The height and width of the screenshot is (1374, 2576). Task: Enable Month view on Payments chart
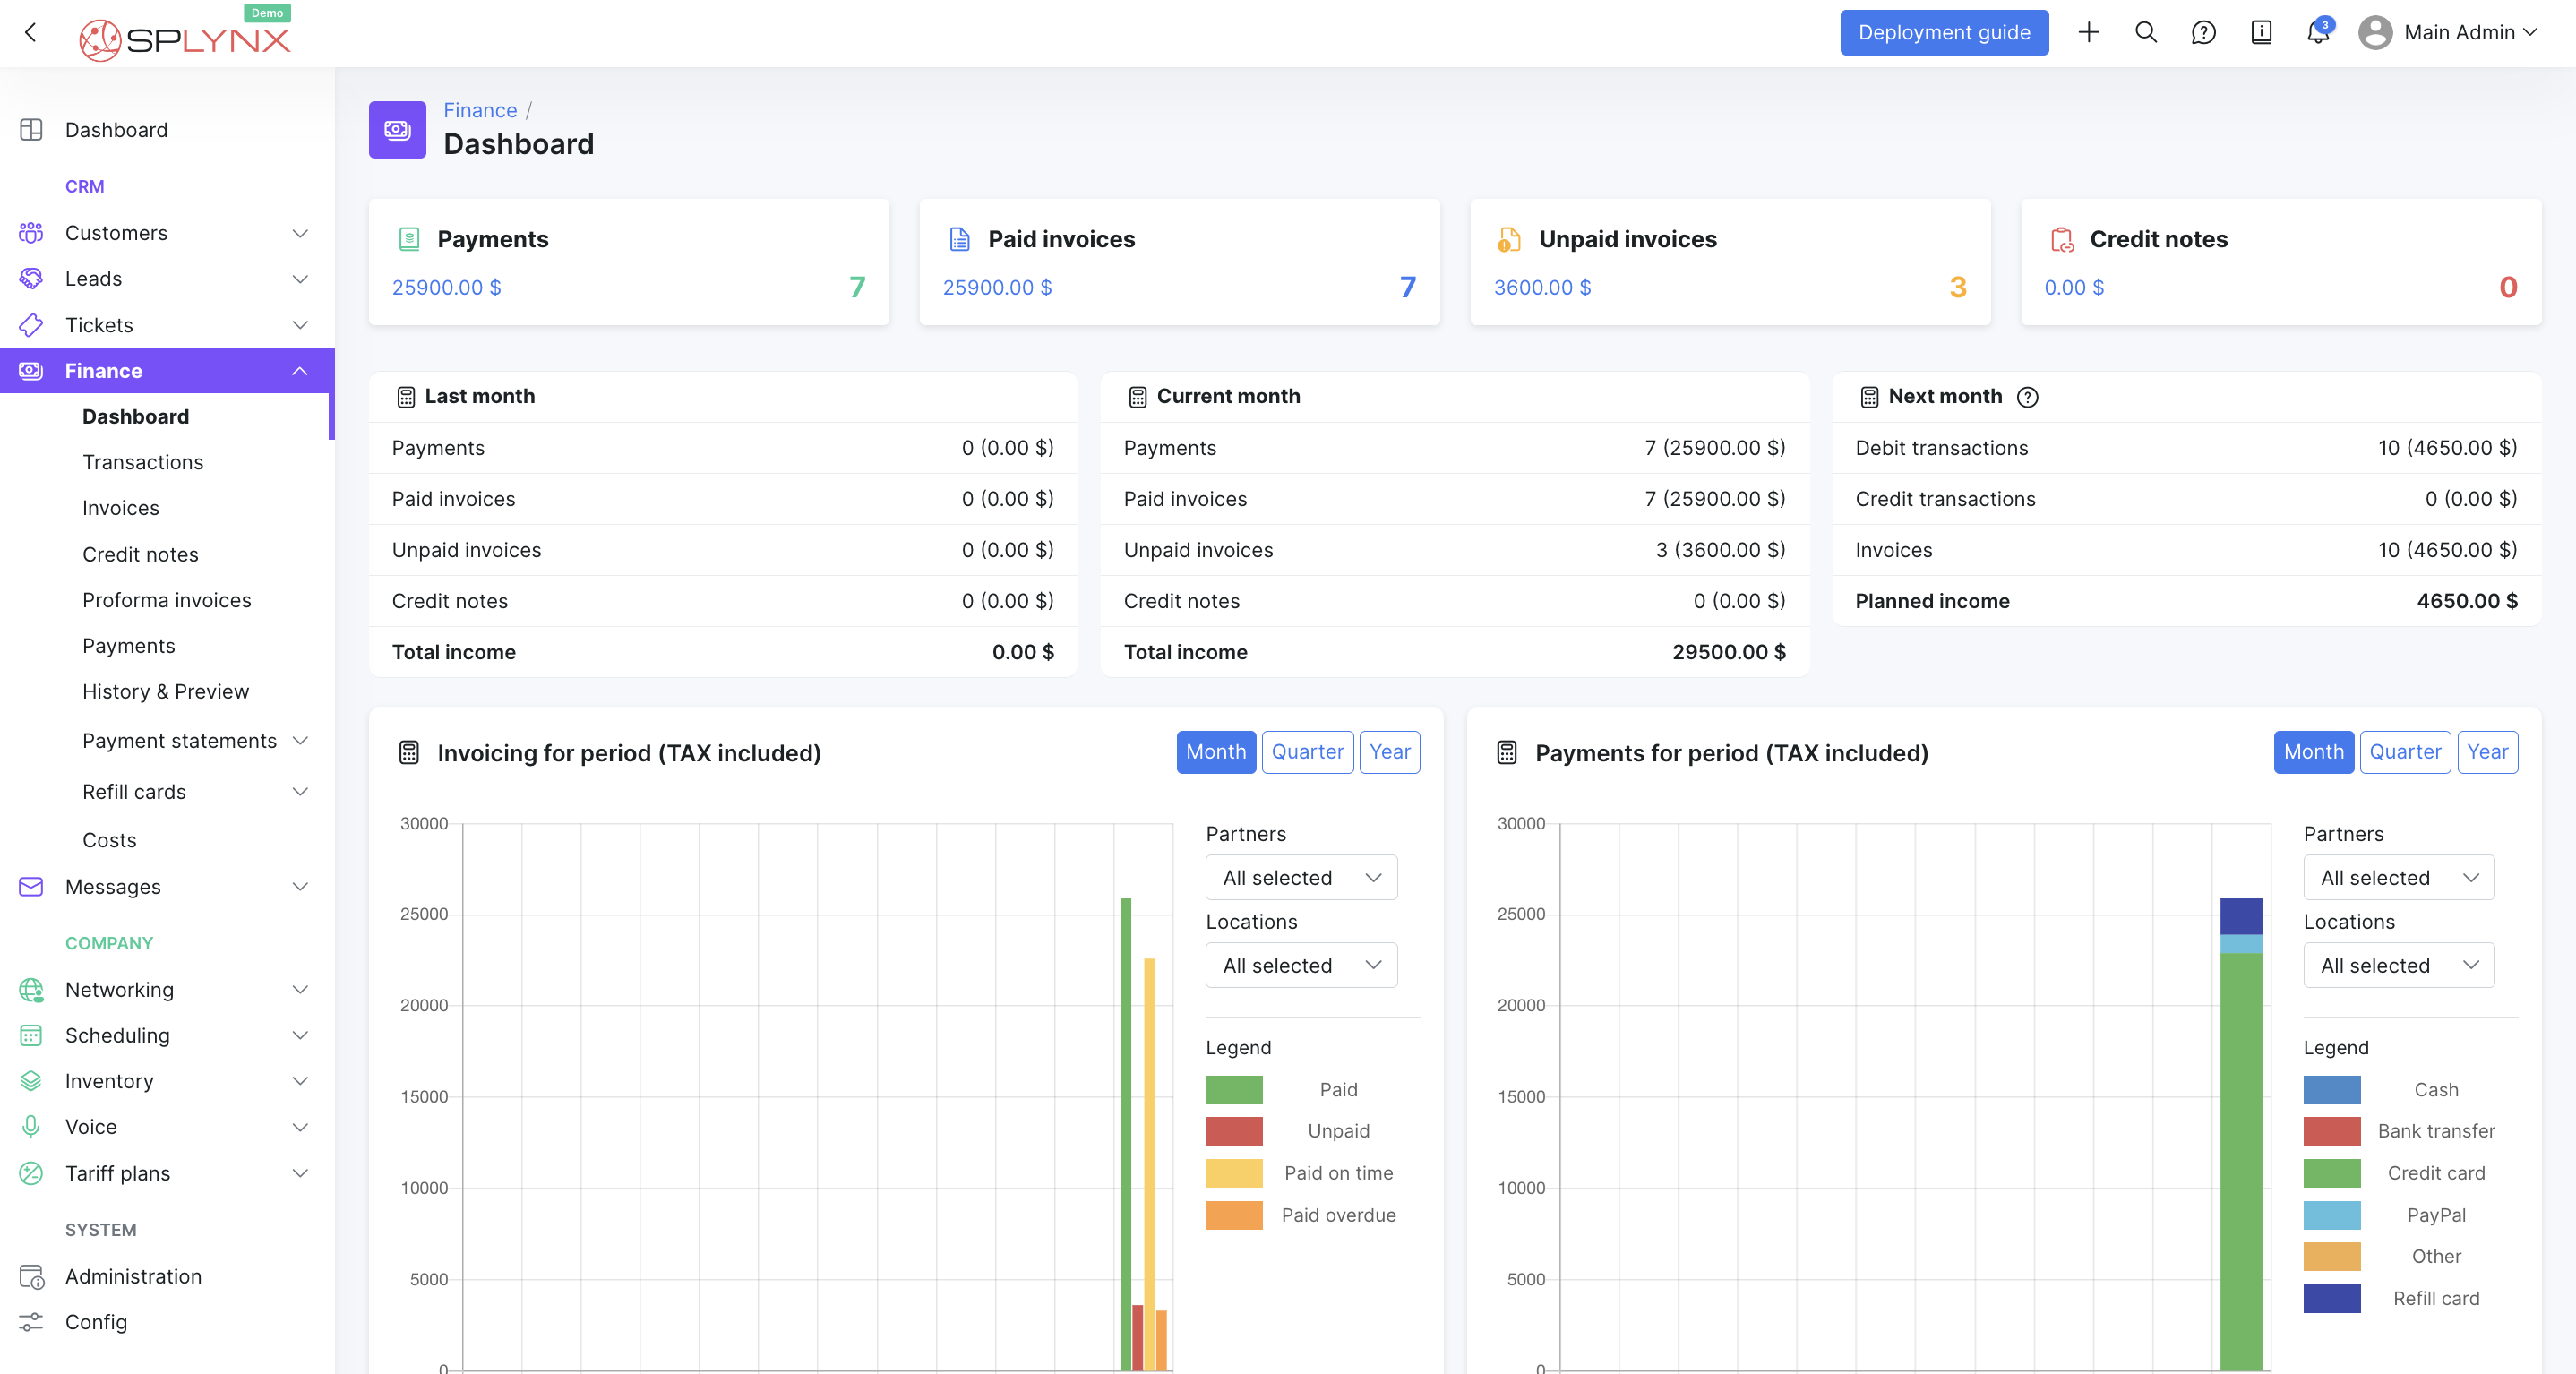click(x=2313, y=752)
